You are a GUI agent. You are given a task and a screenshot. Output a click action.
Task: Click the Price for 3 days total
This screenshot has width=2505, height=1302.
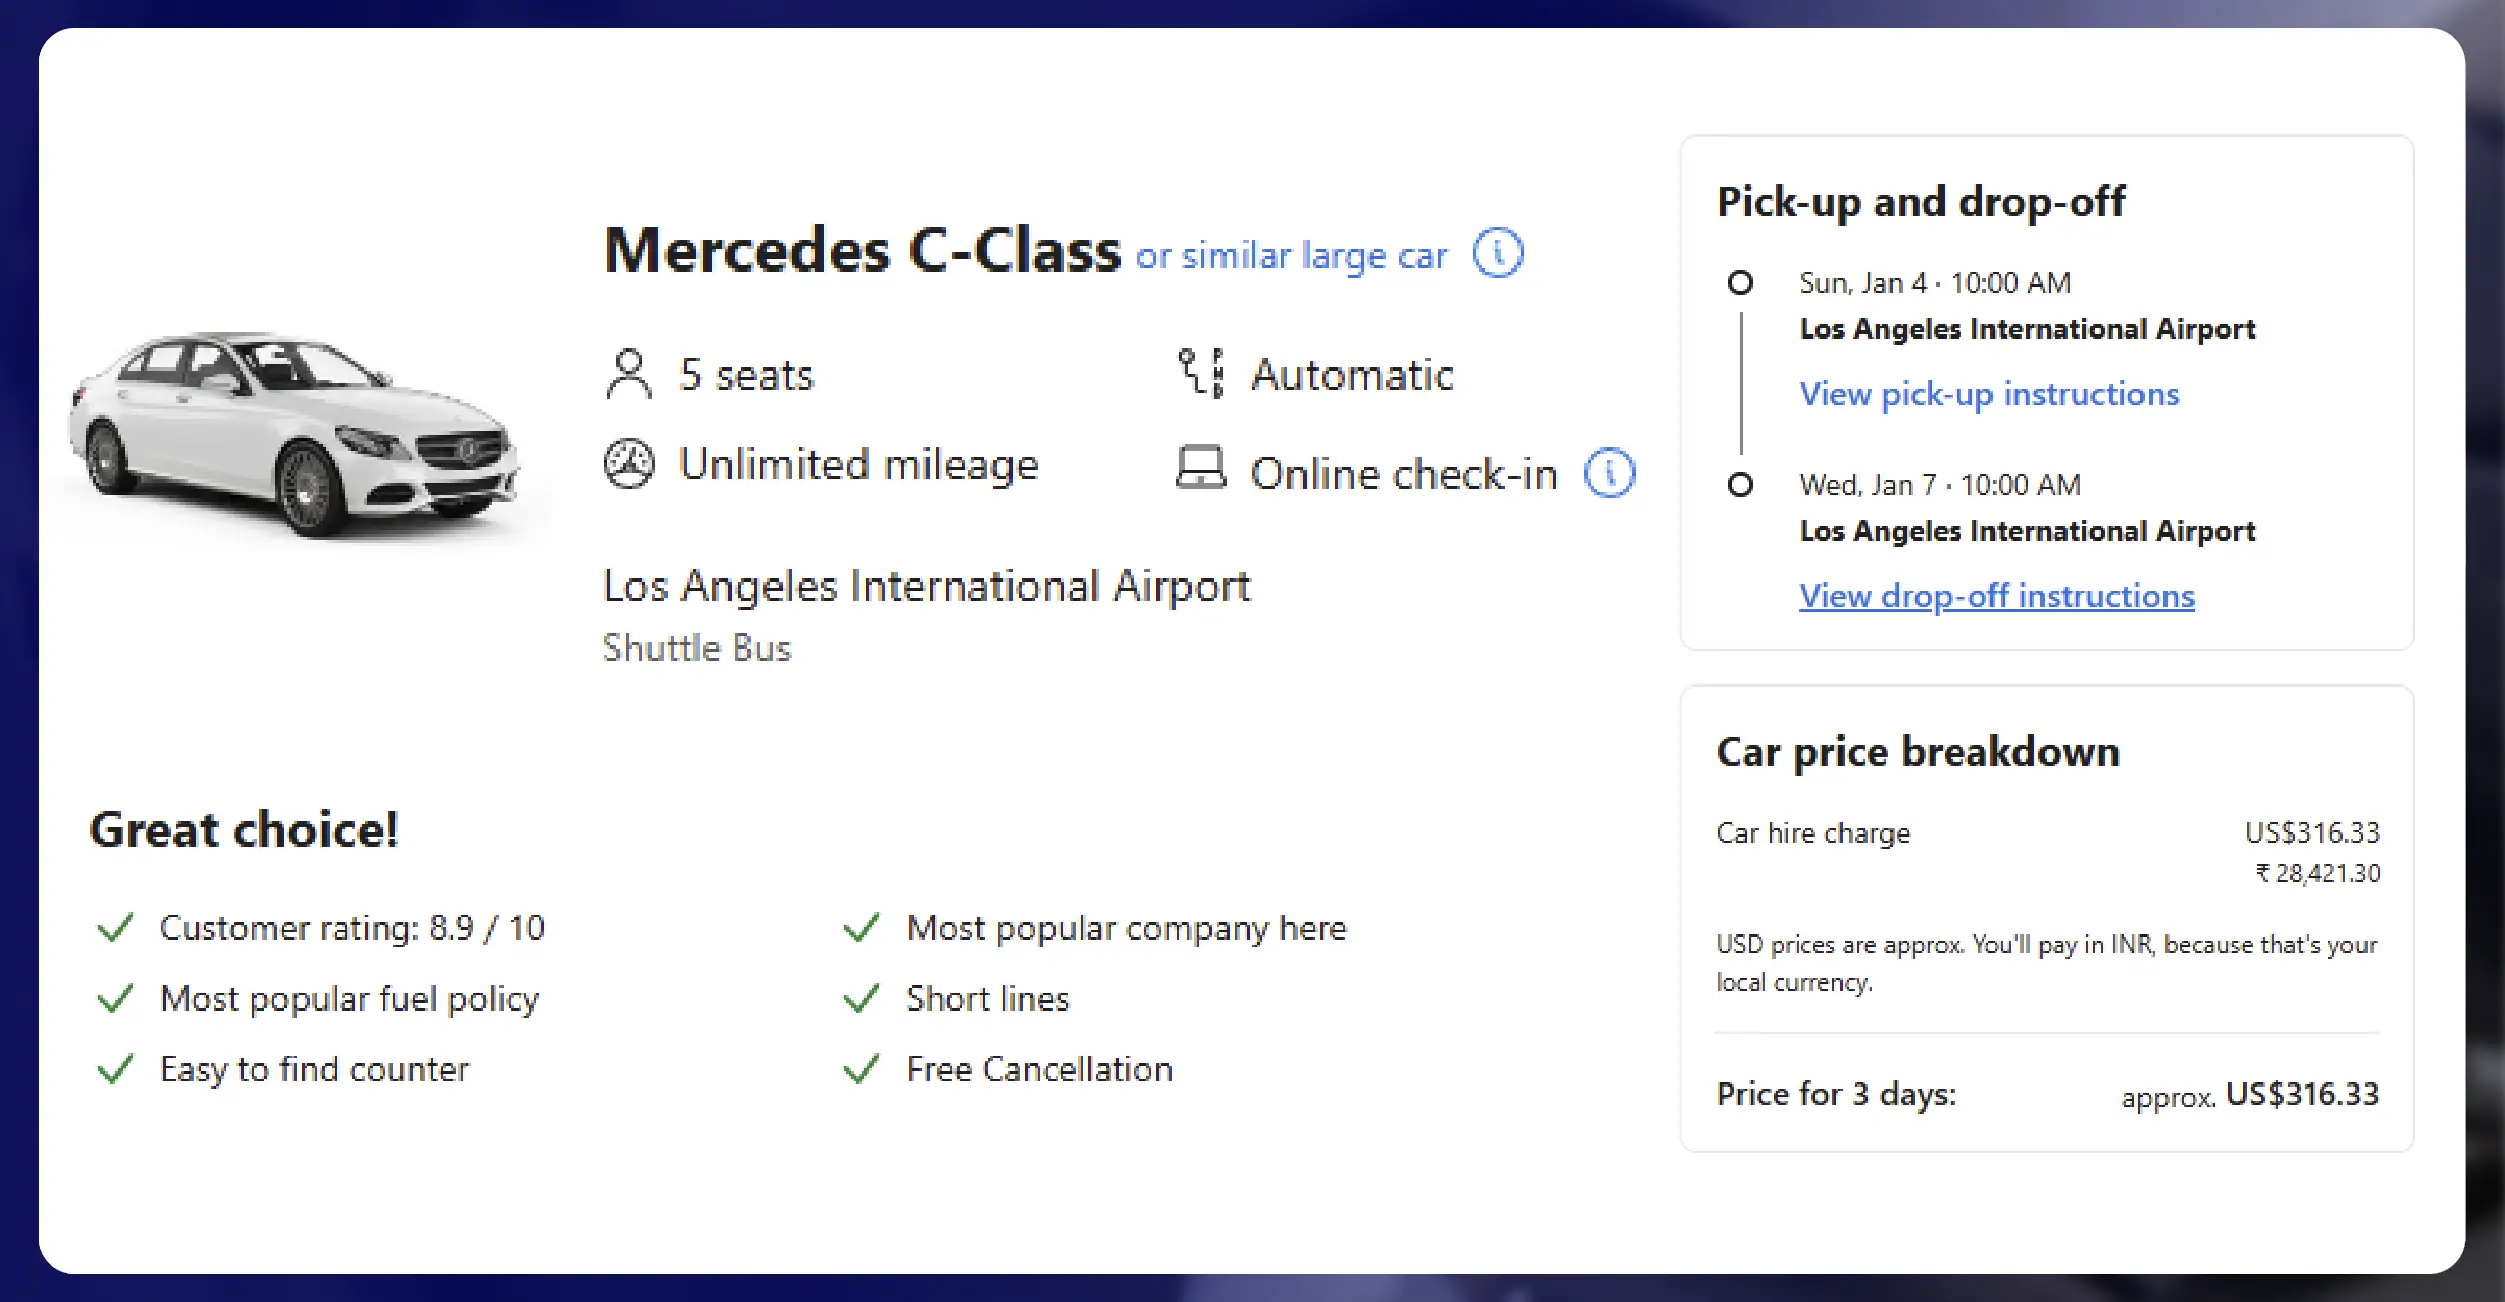pos(1834,1094)
